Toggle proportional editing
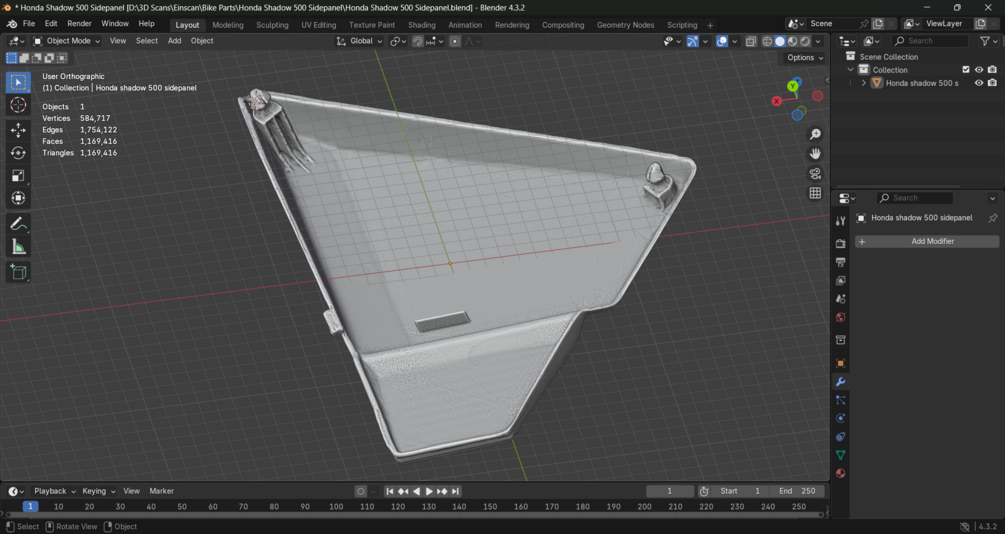 tap(454, 41)
